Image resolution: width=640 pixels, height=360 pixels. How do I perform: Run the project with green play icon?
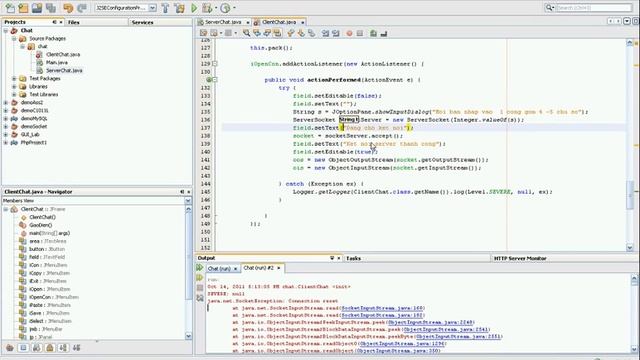click(194, 8)
